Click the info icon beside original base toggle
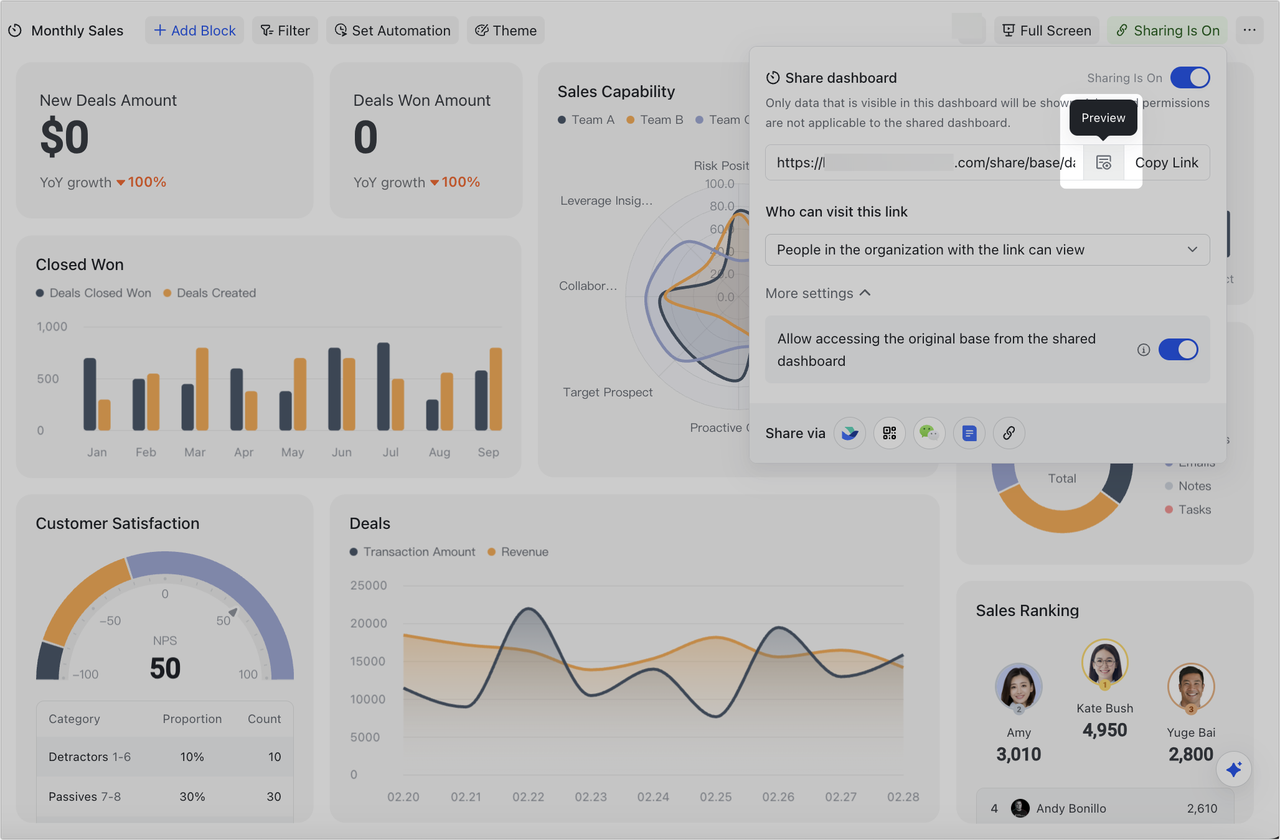The image size is (1280, 840). tap(1143, 350)
